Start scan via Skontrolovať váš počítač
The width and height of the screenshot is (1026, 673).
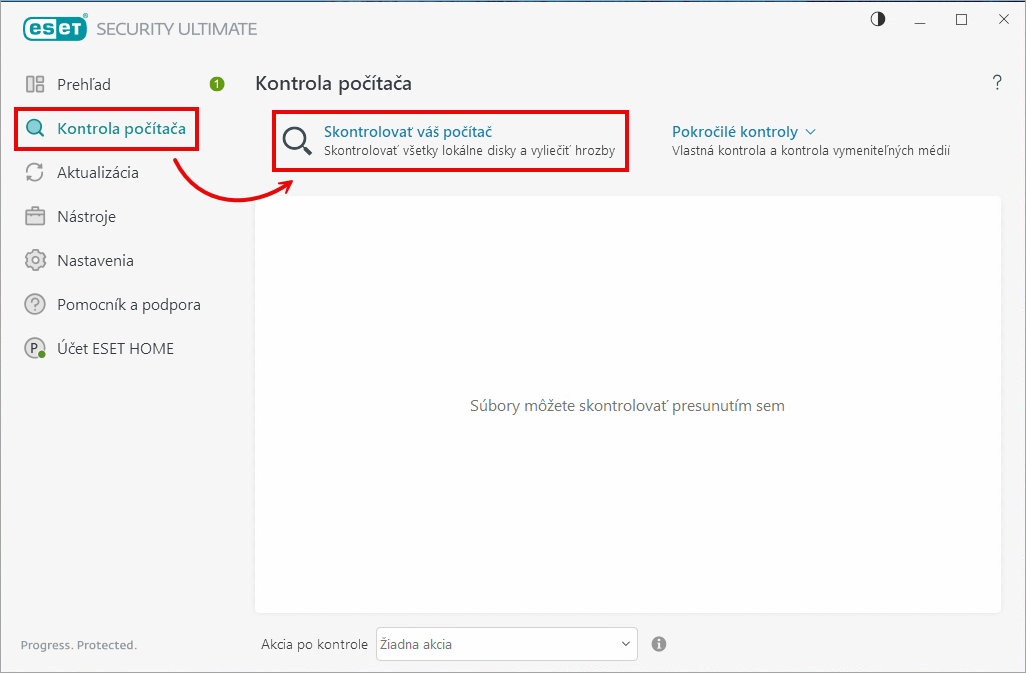coord(408,132)
